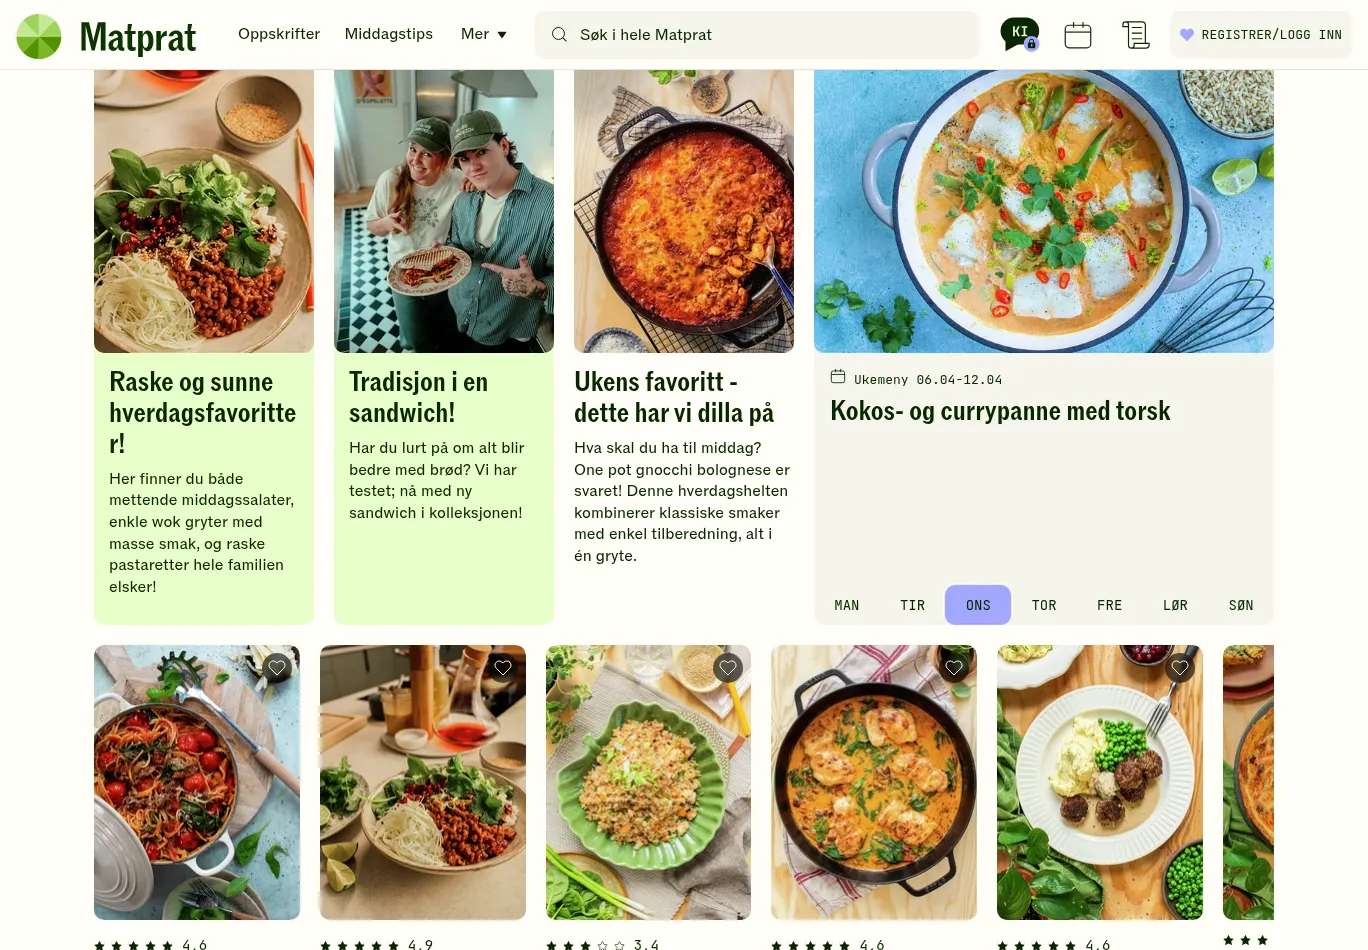The height and width of the screenshot is (950, 1368).
Task: Select the TOR day tab
Action: [x=1044, y=605]
